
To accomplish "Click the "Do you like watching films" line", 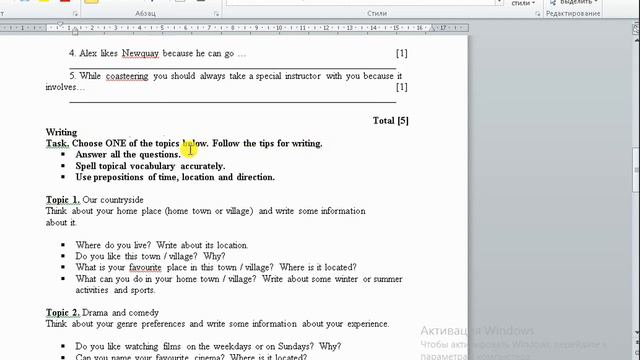I will (208, 346).
